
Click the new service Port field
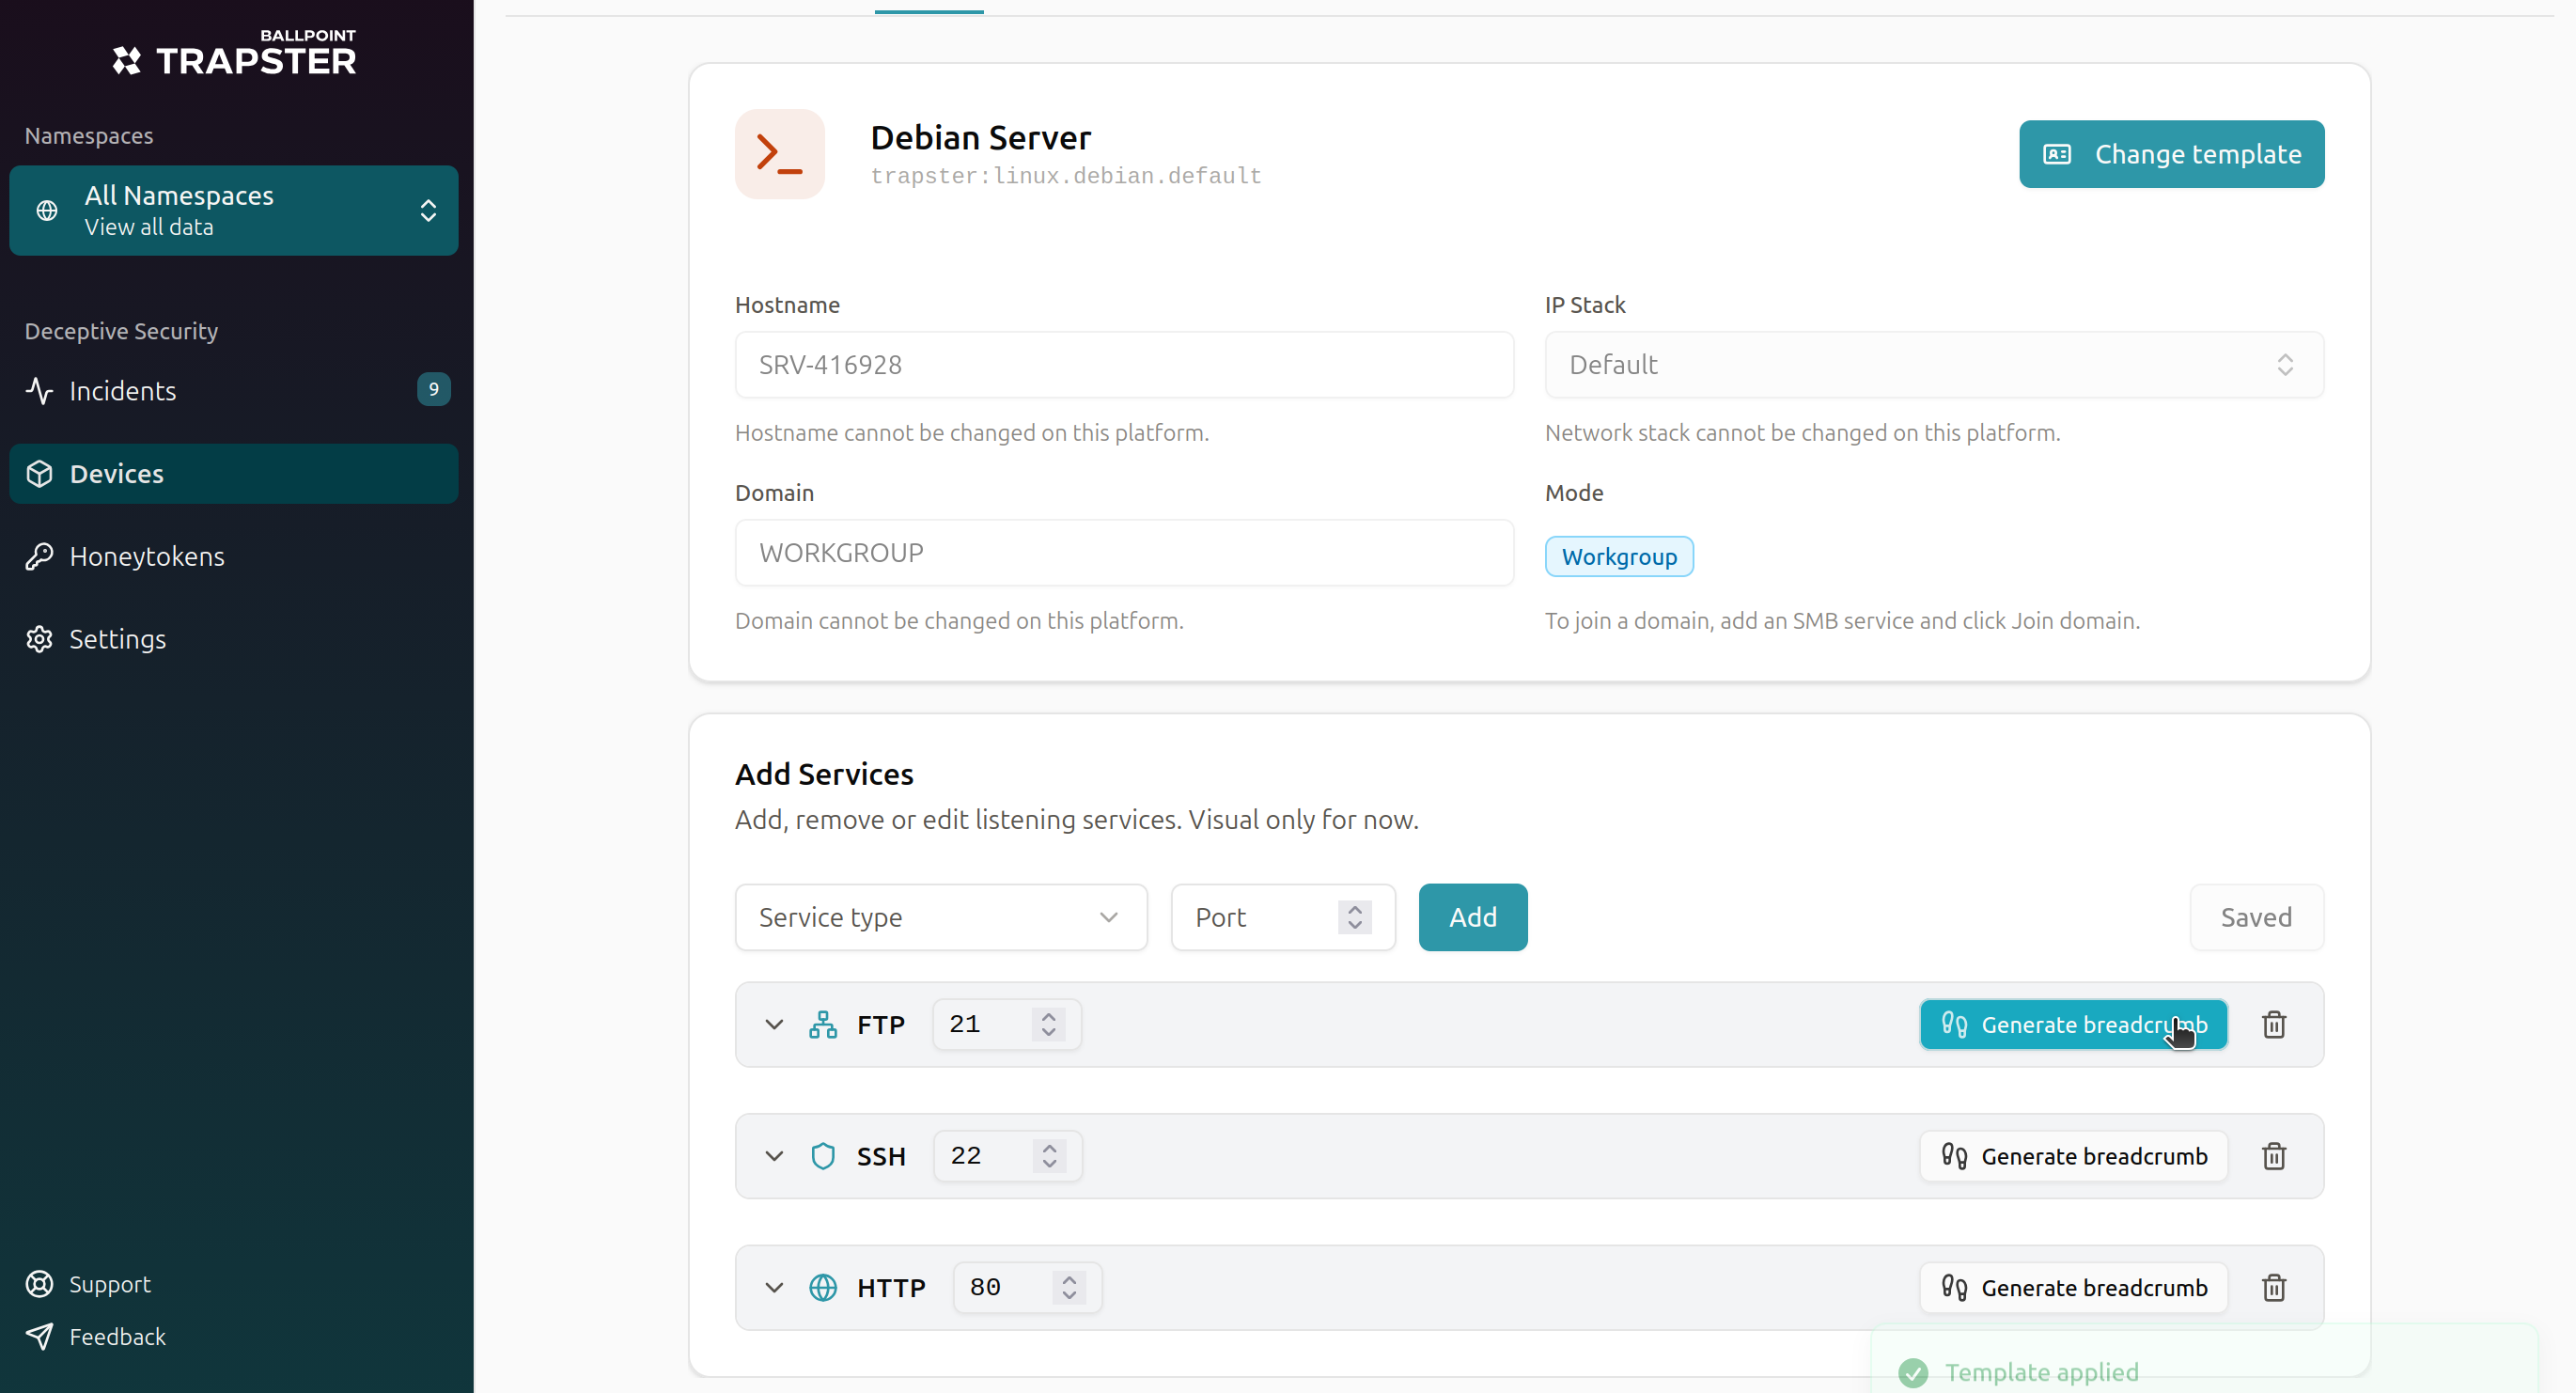click(1283, 917)
